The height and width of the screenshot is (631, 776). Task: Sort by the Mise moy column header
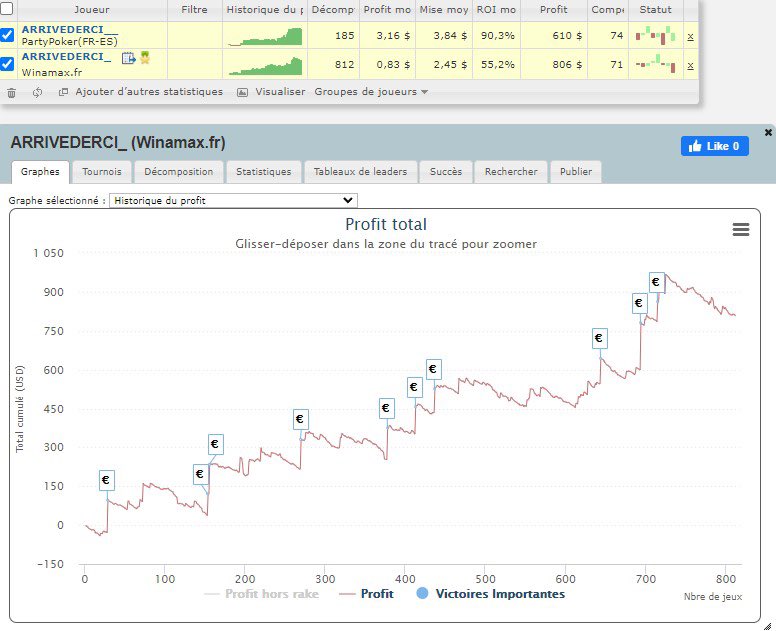(443, 9)
